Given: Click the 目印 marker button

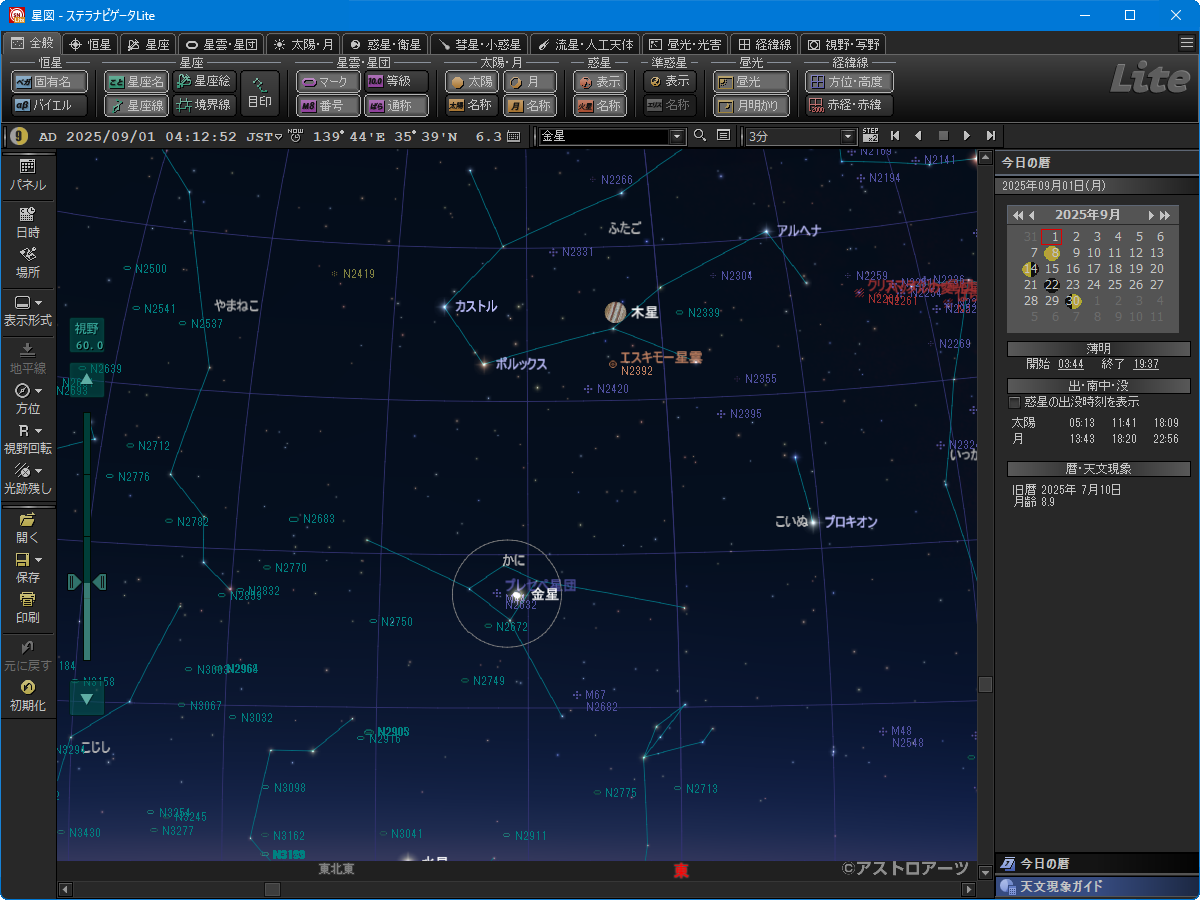Looking at the screenshot, I should point(260,93).
